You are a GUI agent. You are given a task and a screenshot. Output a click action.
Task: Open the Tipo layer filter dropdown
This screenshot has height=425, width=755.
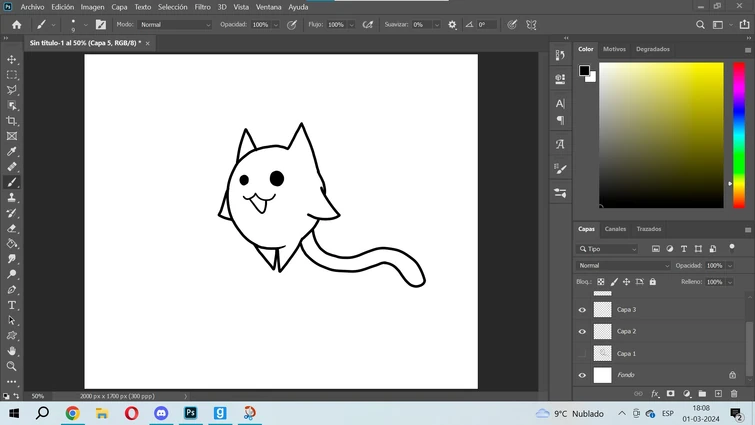pyautogui.click(x=608, y=249)
